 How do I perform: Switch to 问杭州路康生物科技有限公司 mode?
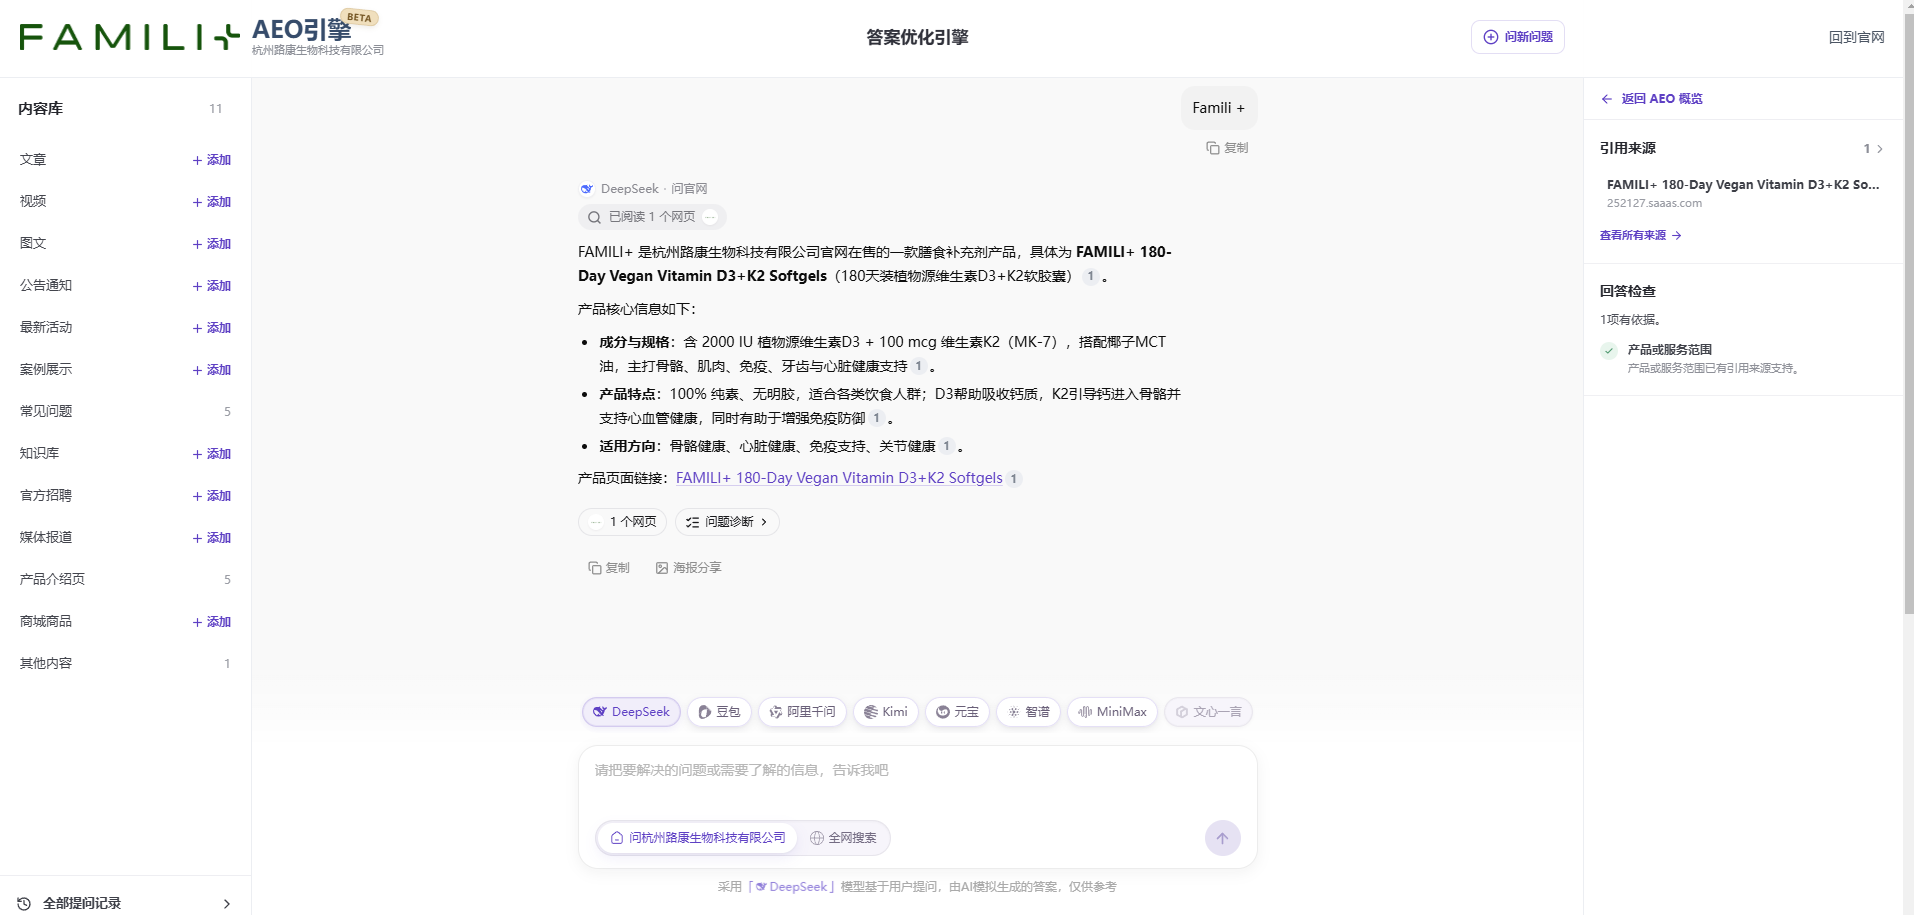[697, 838]
